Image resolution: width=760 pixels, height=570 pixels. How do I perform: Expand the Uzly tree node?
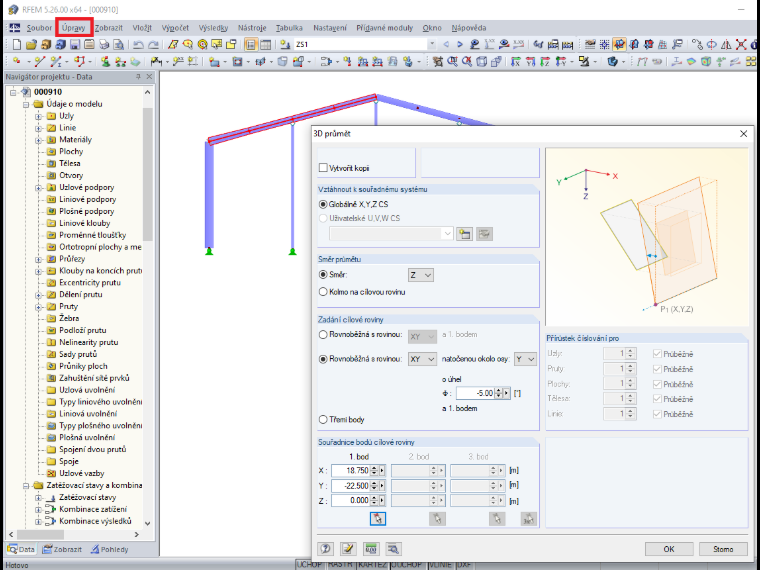pyautogui.click(x=38, y=116)
